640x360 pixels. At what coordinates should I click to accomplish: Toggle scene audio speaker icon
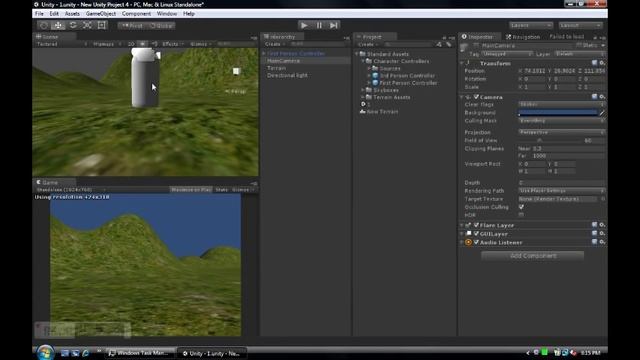pos(154,44)
